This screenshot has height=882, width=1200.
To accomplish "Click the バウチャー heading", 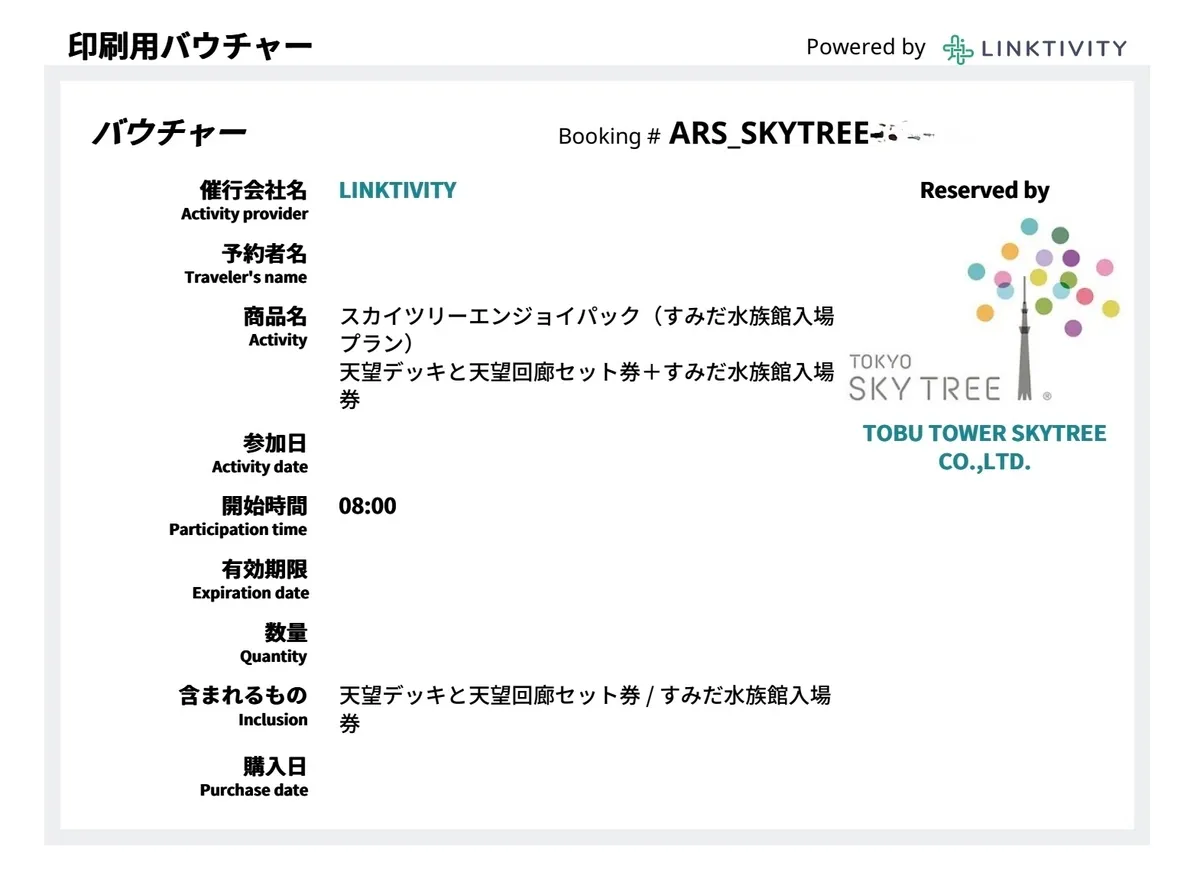I will pyautogui.click(x=169, y=133).
